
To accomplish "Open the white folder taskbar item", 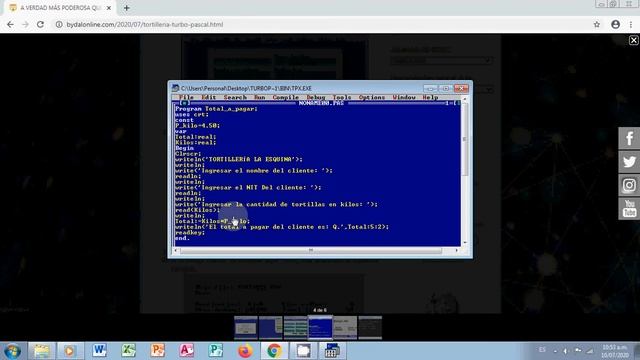I will [x=303, y=351].
